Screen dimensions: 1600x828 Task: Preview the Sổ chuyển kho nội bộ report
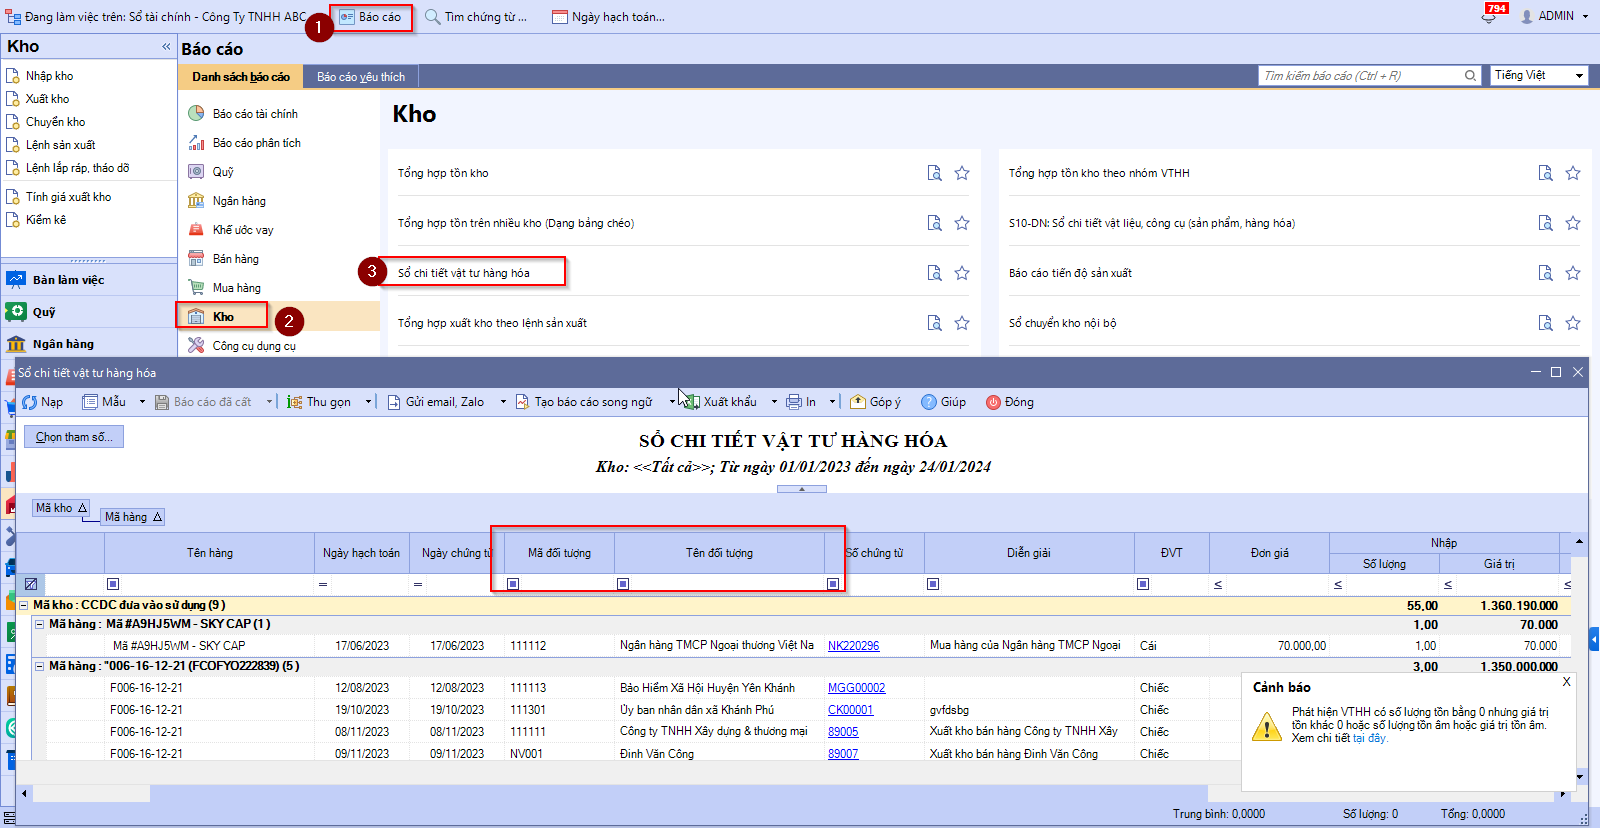pyautogui.click(x=1545, y=323)
